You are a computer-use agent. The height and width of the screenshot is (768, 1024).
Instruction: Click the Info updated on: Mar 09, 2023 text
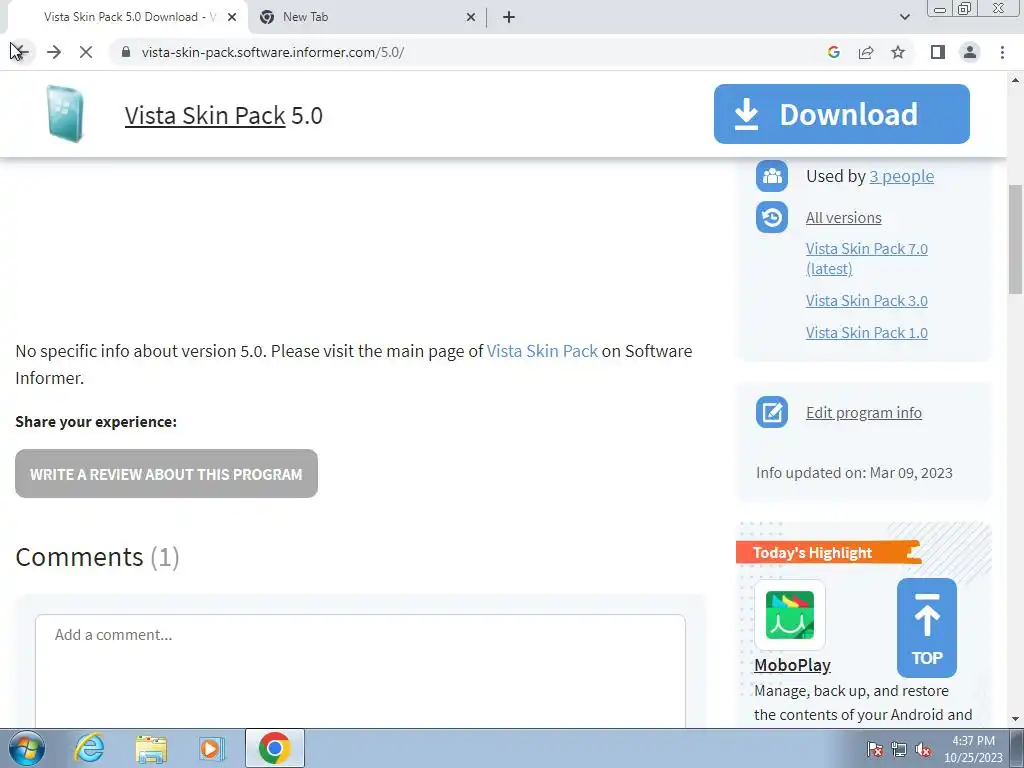tap(854, 472)
